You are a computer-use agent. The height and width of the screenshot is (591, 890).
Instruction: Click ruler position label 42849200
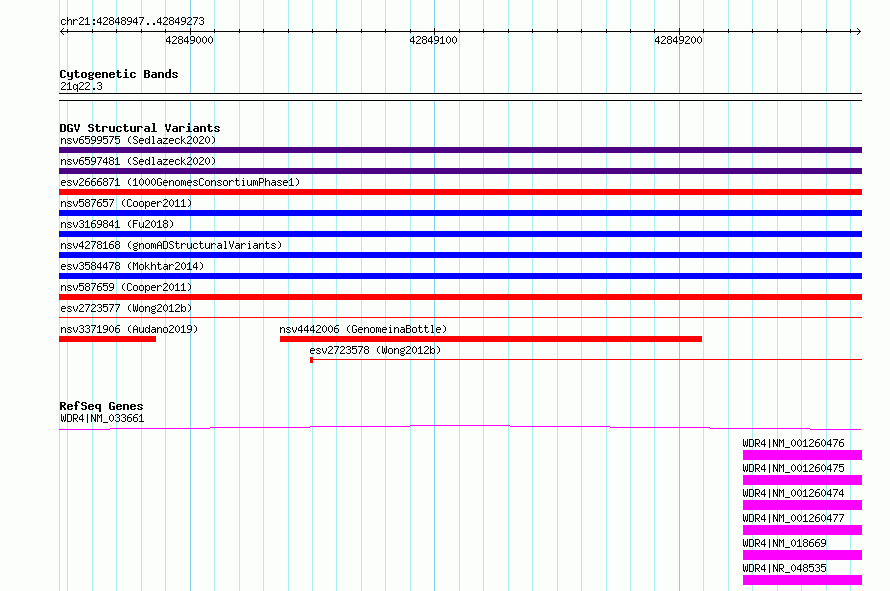[678, 40]
